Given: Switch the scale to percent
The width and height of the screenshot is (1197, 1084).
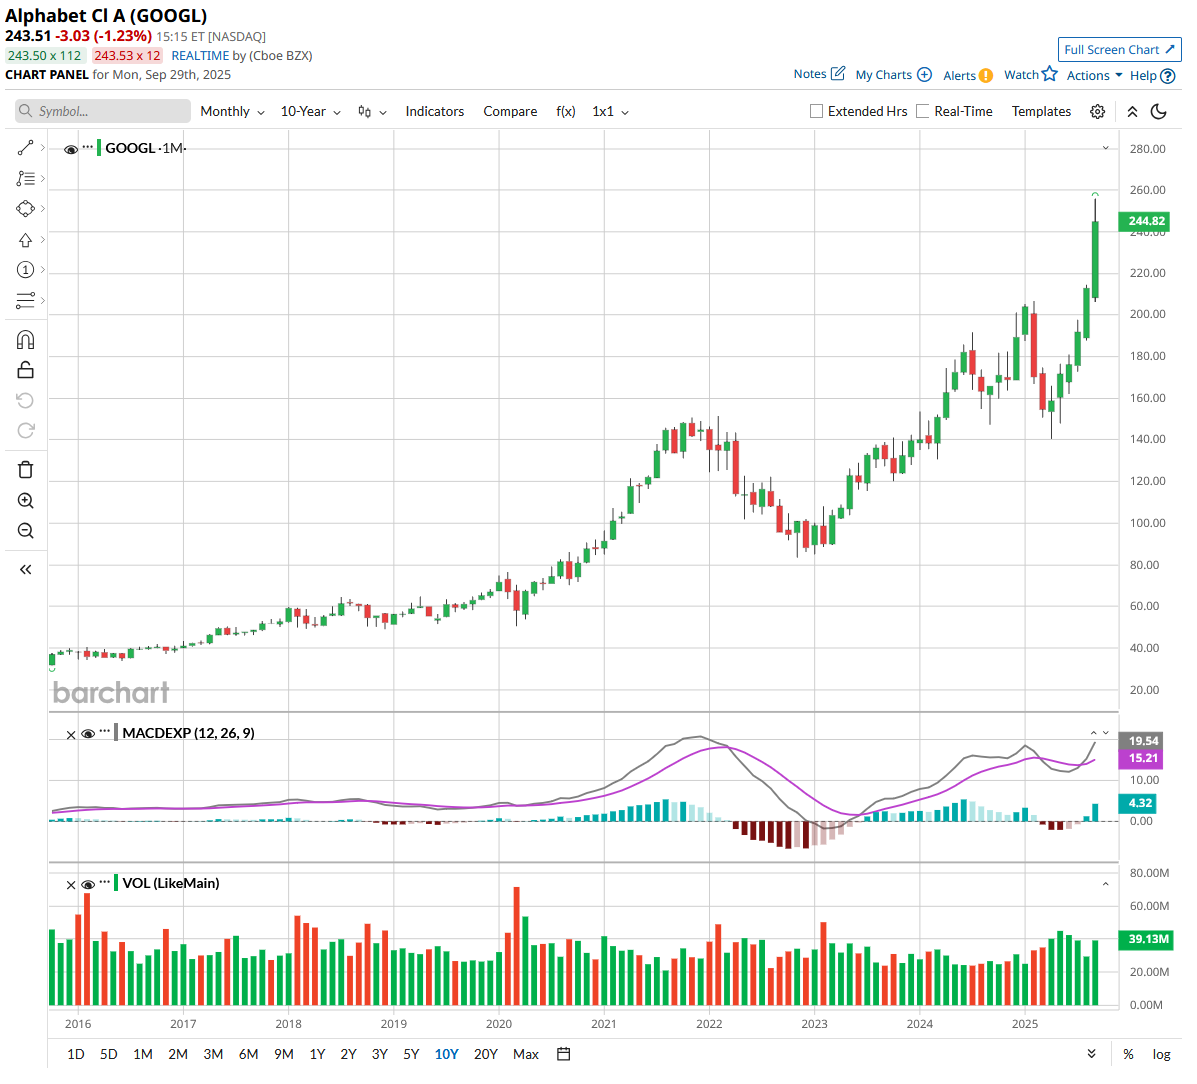Looking at the screenshot, I should tap(1128, 1054).
